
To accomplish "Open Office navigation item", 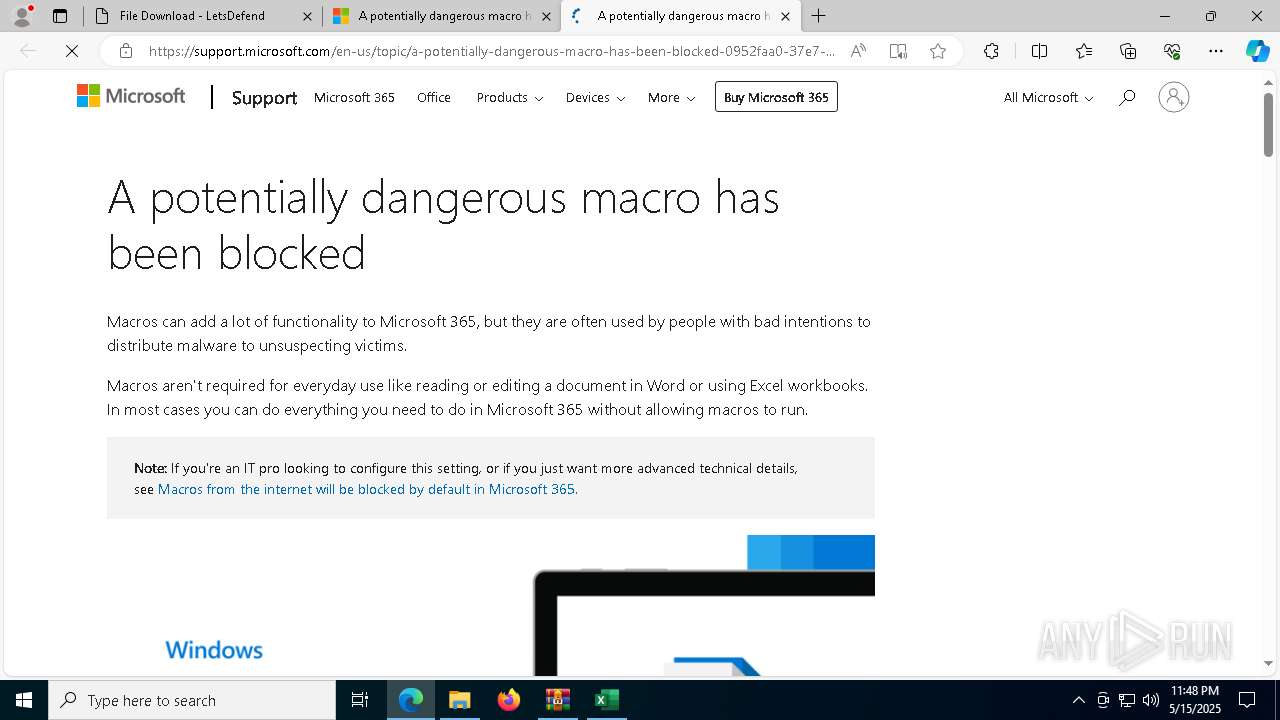I will tap(434, 97).
